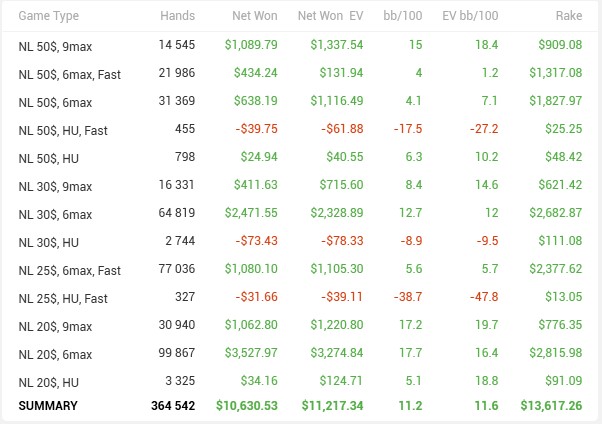This screenshot has width=602, height=424.
Task: Click the NL 50$, HU, Fast game type
Action: point(65,130)
